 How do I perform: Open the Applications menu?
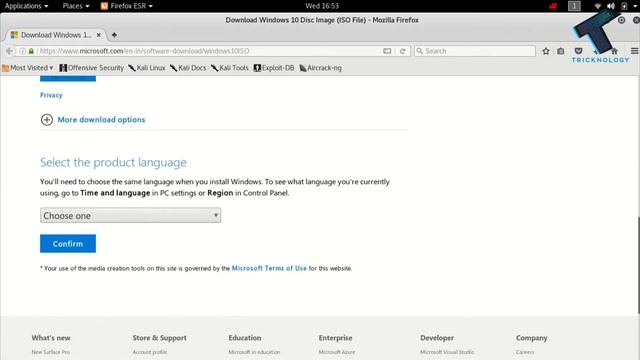click(x=26, y=6)
